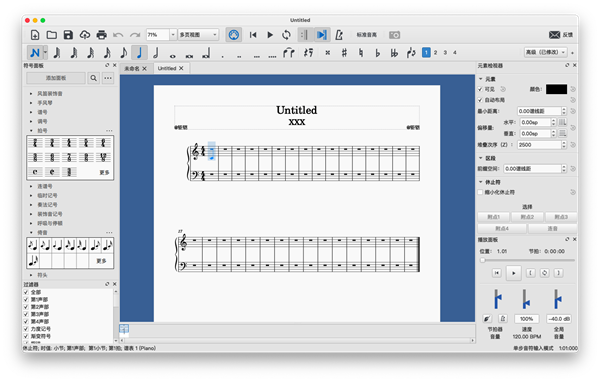Select the half note duration

156,52
